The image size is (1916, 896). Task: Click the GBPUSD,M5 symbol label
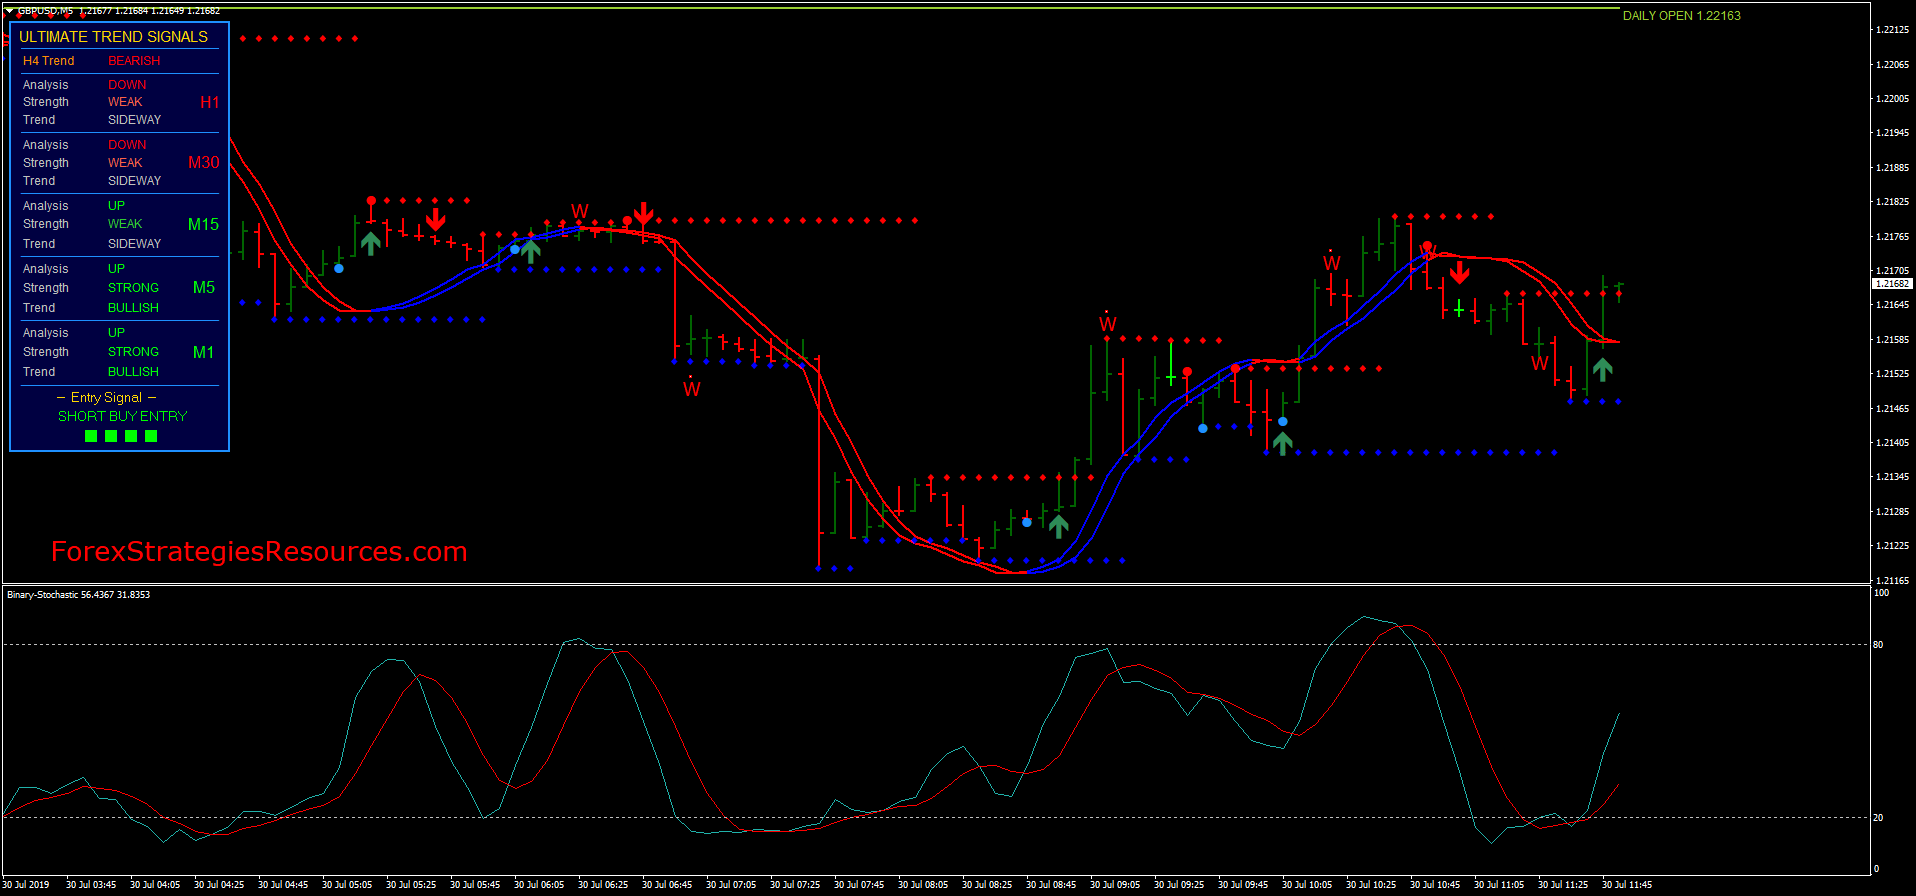pyautogui.click(x=45, y=11)
